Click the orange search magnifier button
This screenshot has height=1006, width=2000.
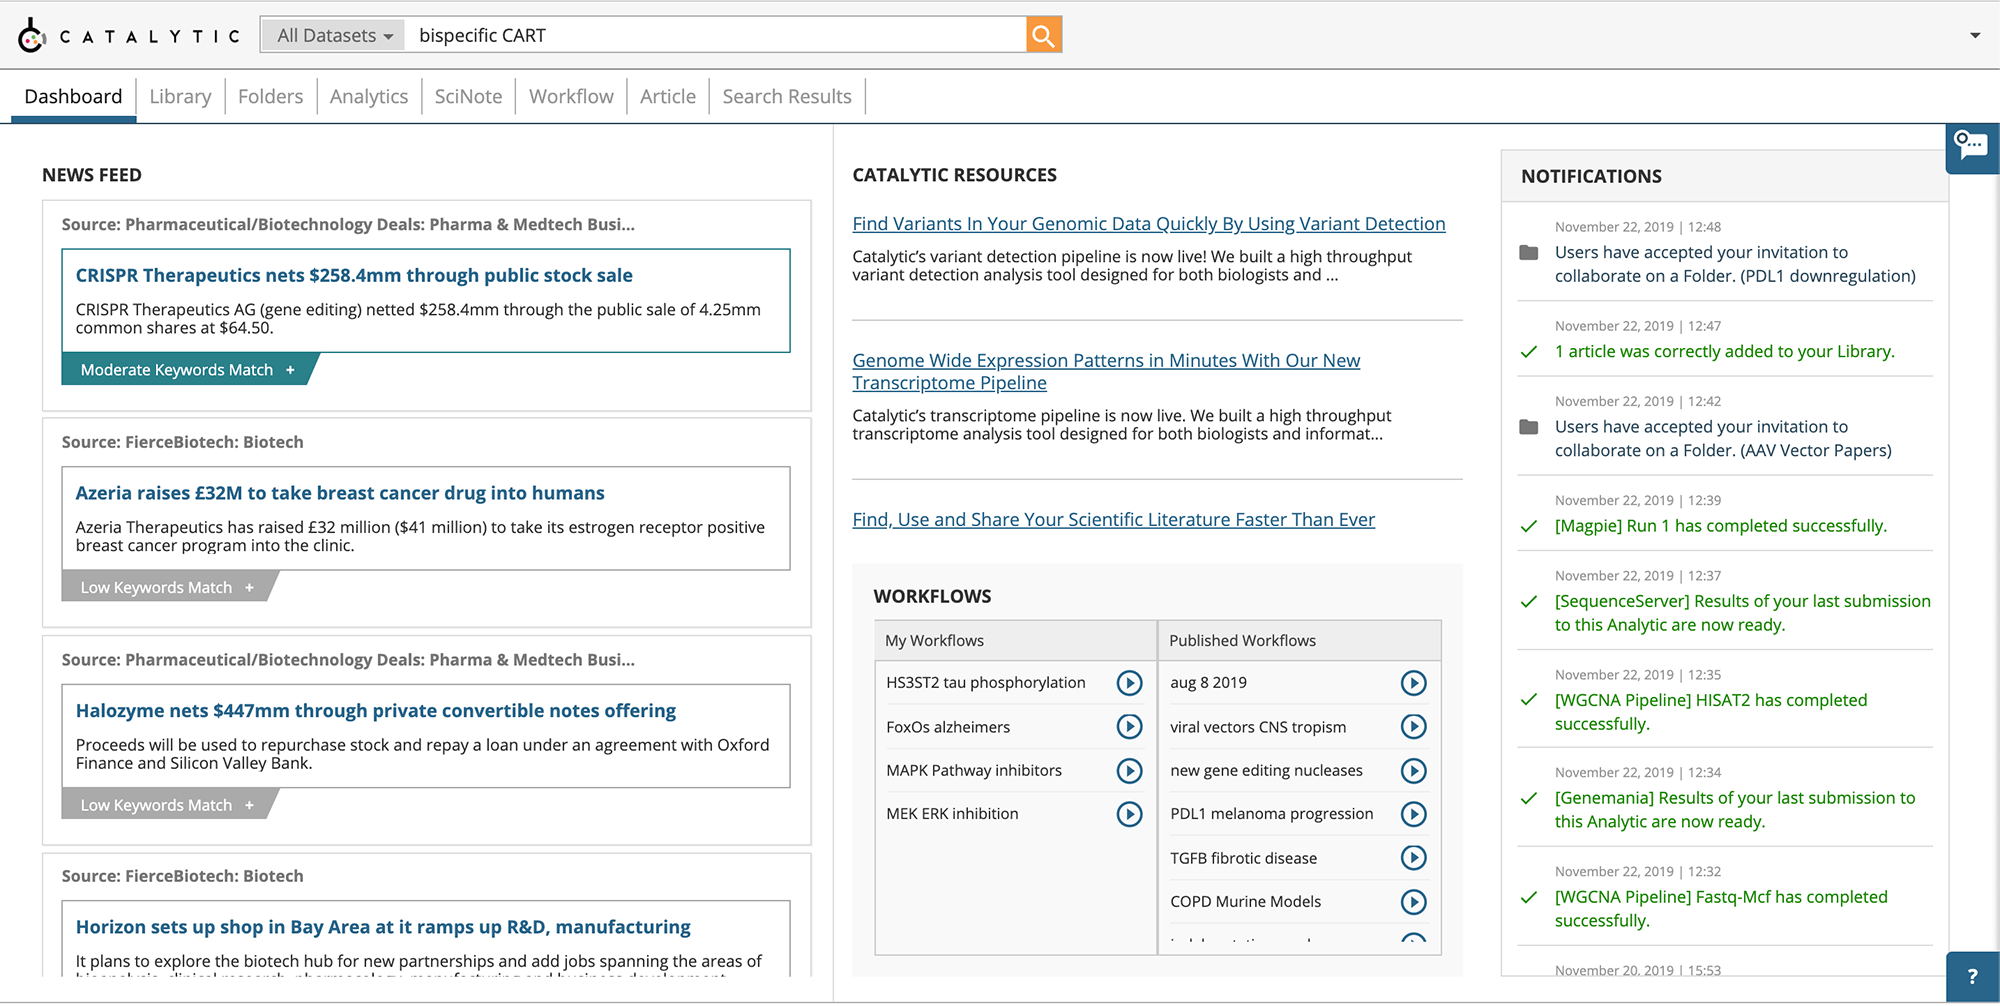[1043, 35]
